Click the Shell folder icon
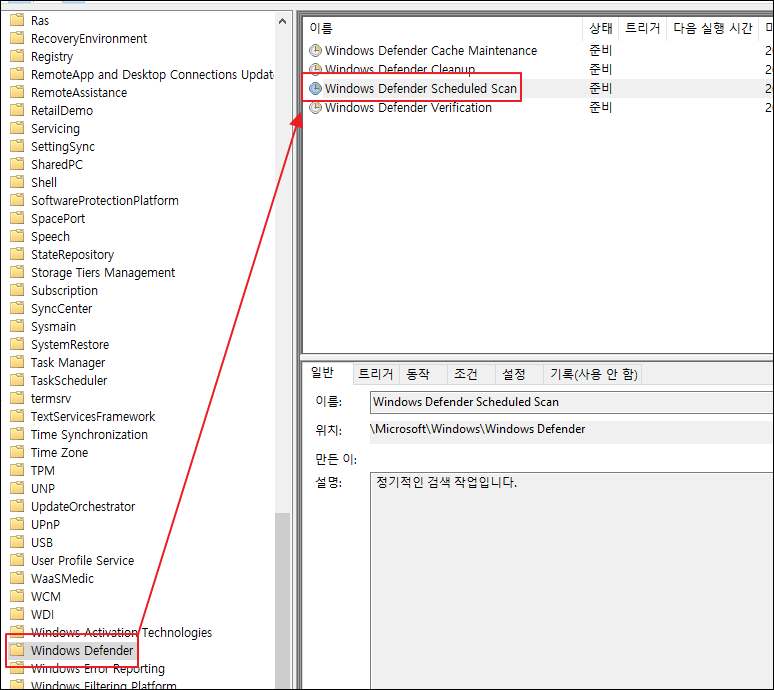 (x=17, y=182)
